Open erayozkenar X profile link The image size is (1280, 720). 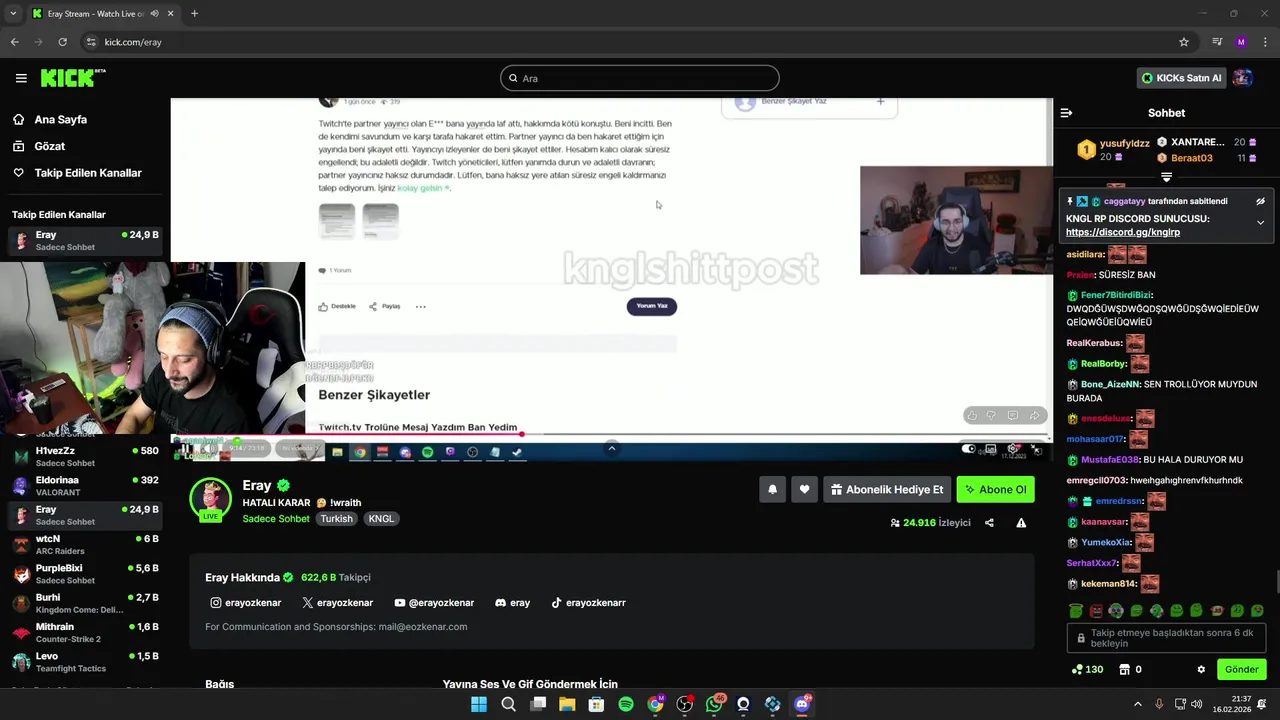click(338, 603)
